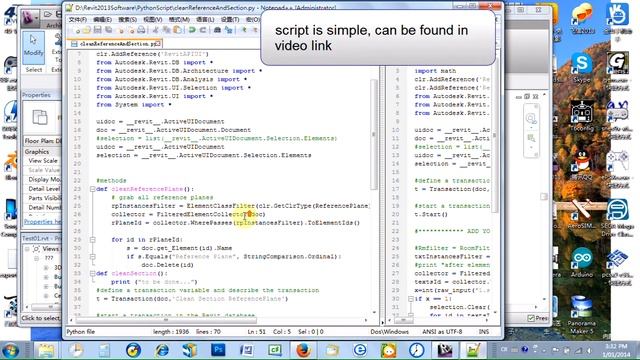This screenshot has width=640, height=360.
Task: Click line 20 t.Start() in right pane
Action: tap(431, 214)
